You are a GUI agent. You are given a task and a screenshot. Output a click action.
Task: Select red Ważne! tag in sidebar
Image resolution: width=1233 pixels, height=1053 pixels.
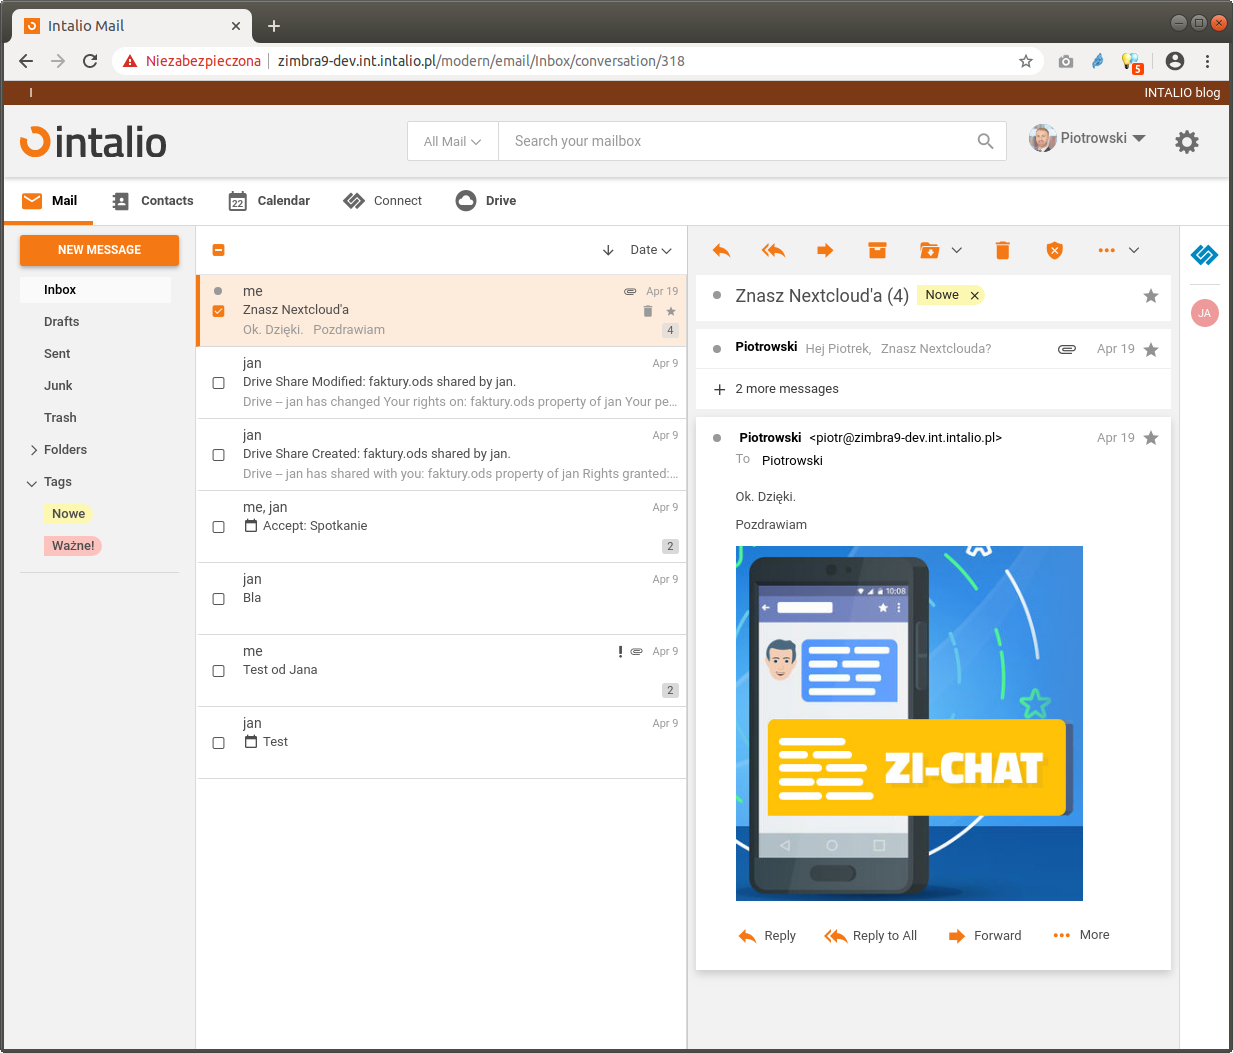[73, 546]
